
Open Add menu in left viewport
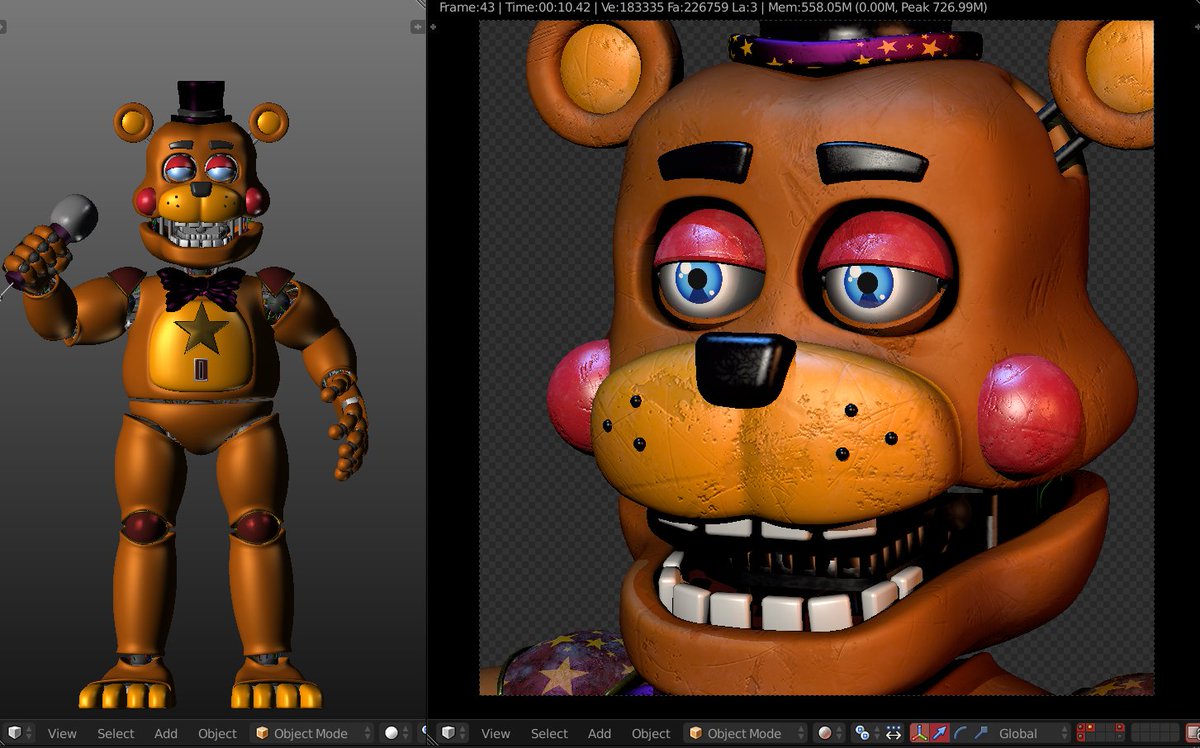pyautogui.click(x=166, y=733)
